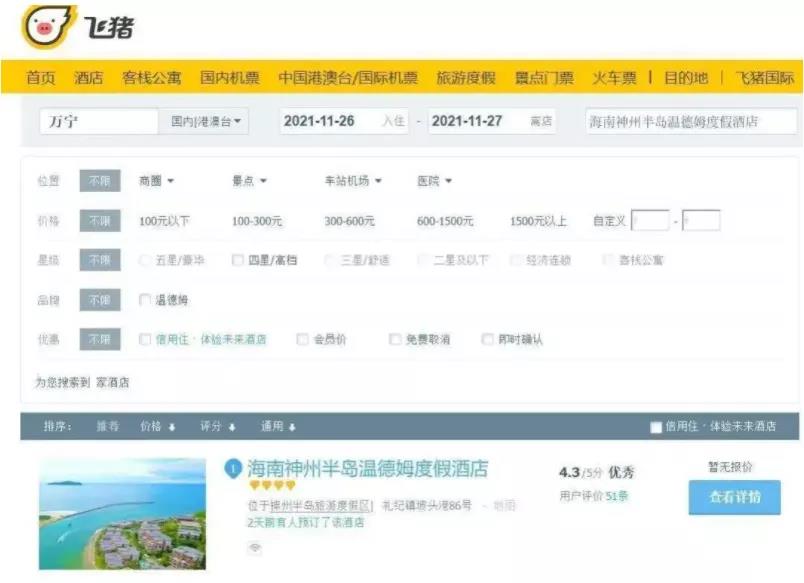Screen dimensions: 804x583
Task: Click the numbered blue map pin marker
Action: pos(233,469)
